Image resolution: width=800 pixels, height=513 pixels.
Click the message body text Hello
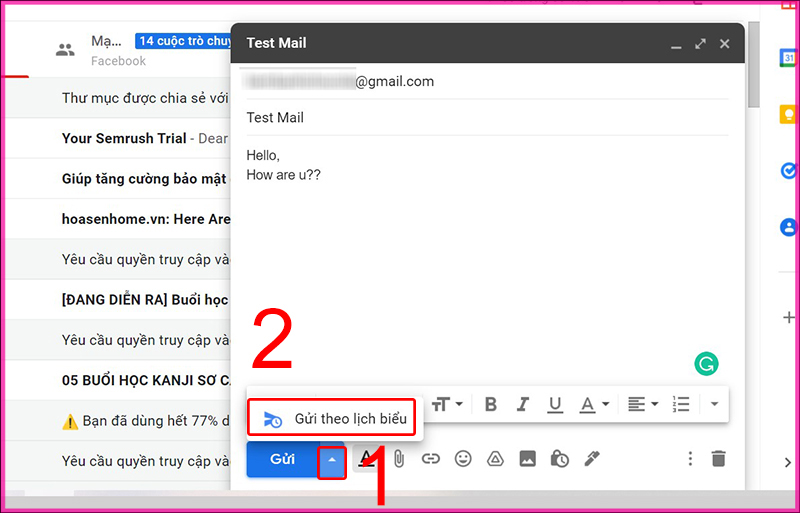(x=263, y=155)
